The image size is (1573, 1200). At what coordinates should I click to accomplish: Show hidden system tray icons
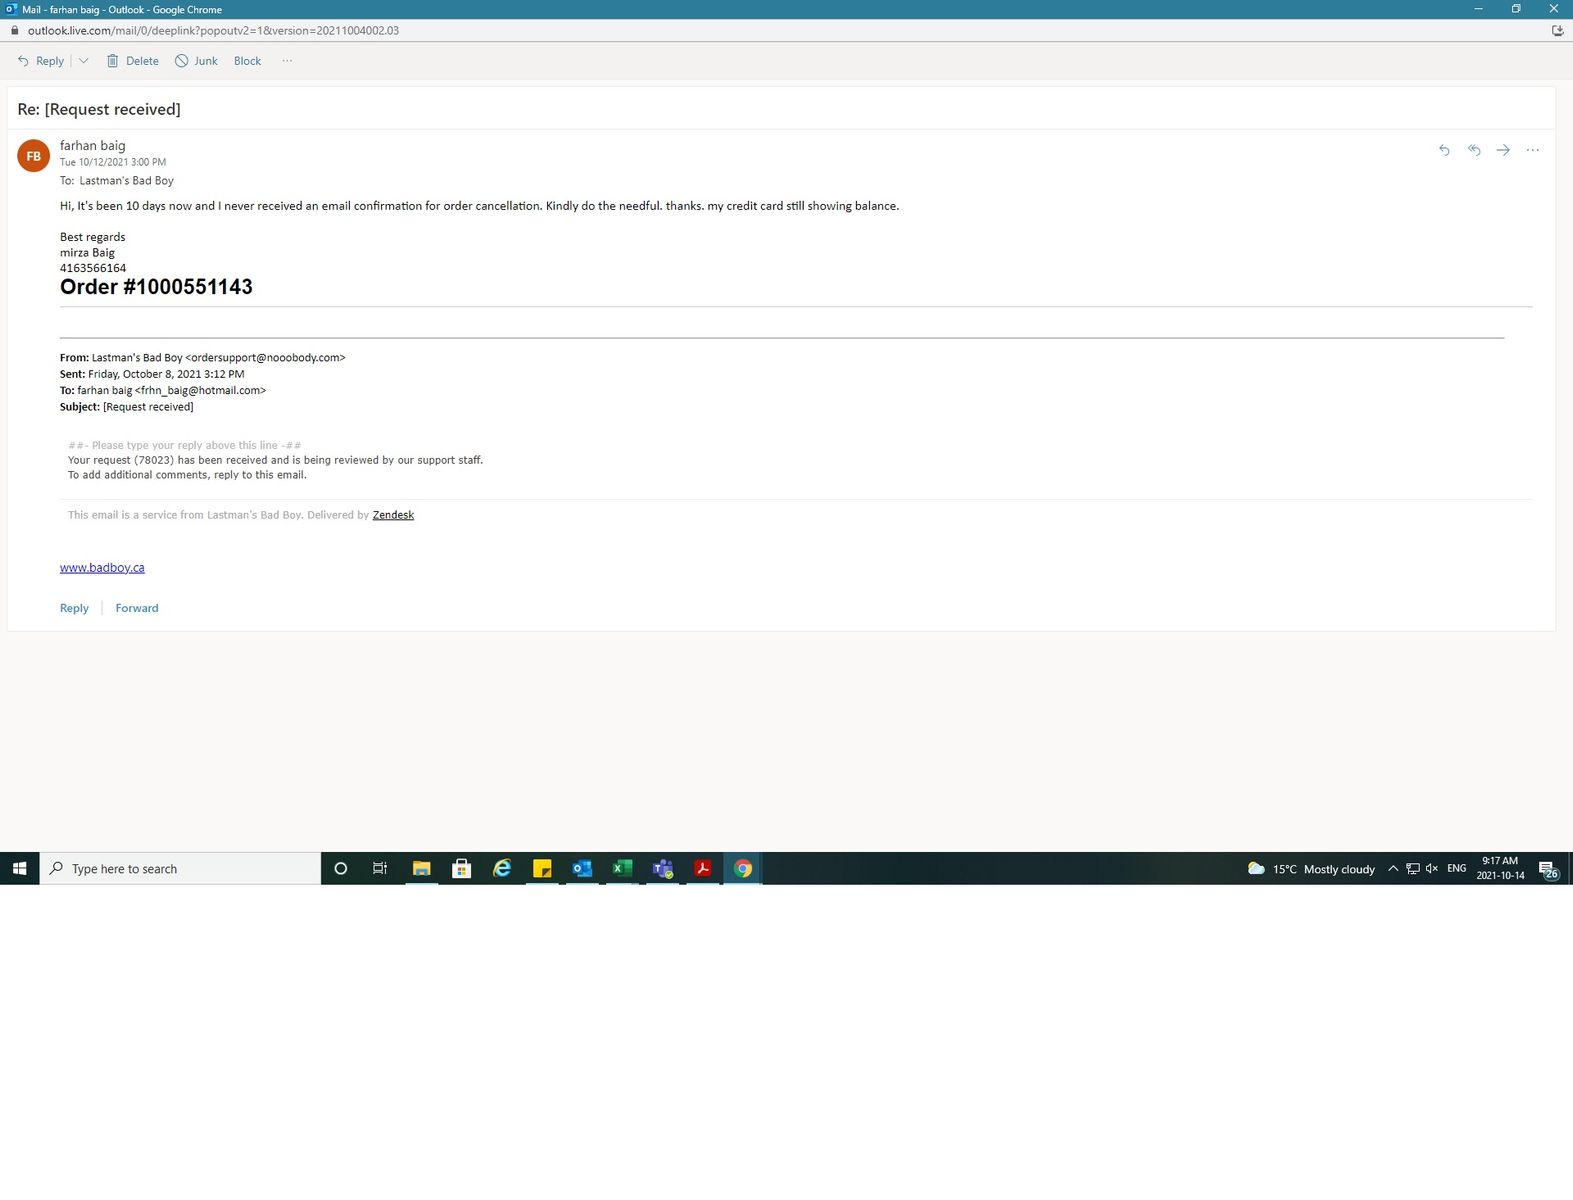coord(1392,869)
